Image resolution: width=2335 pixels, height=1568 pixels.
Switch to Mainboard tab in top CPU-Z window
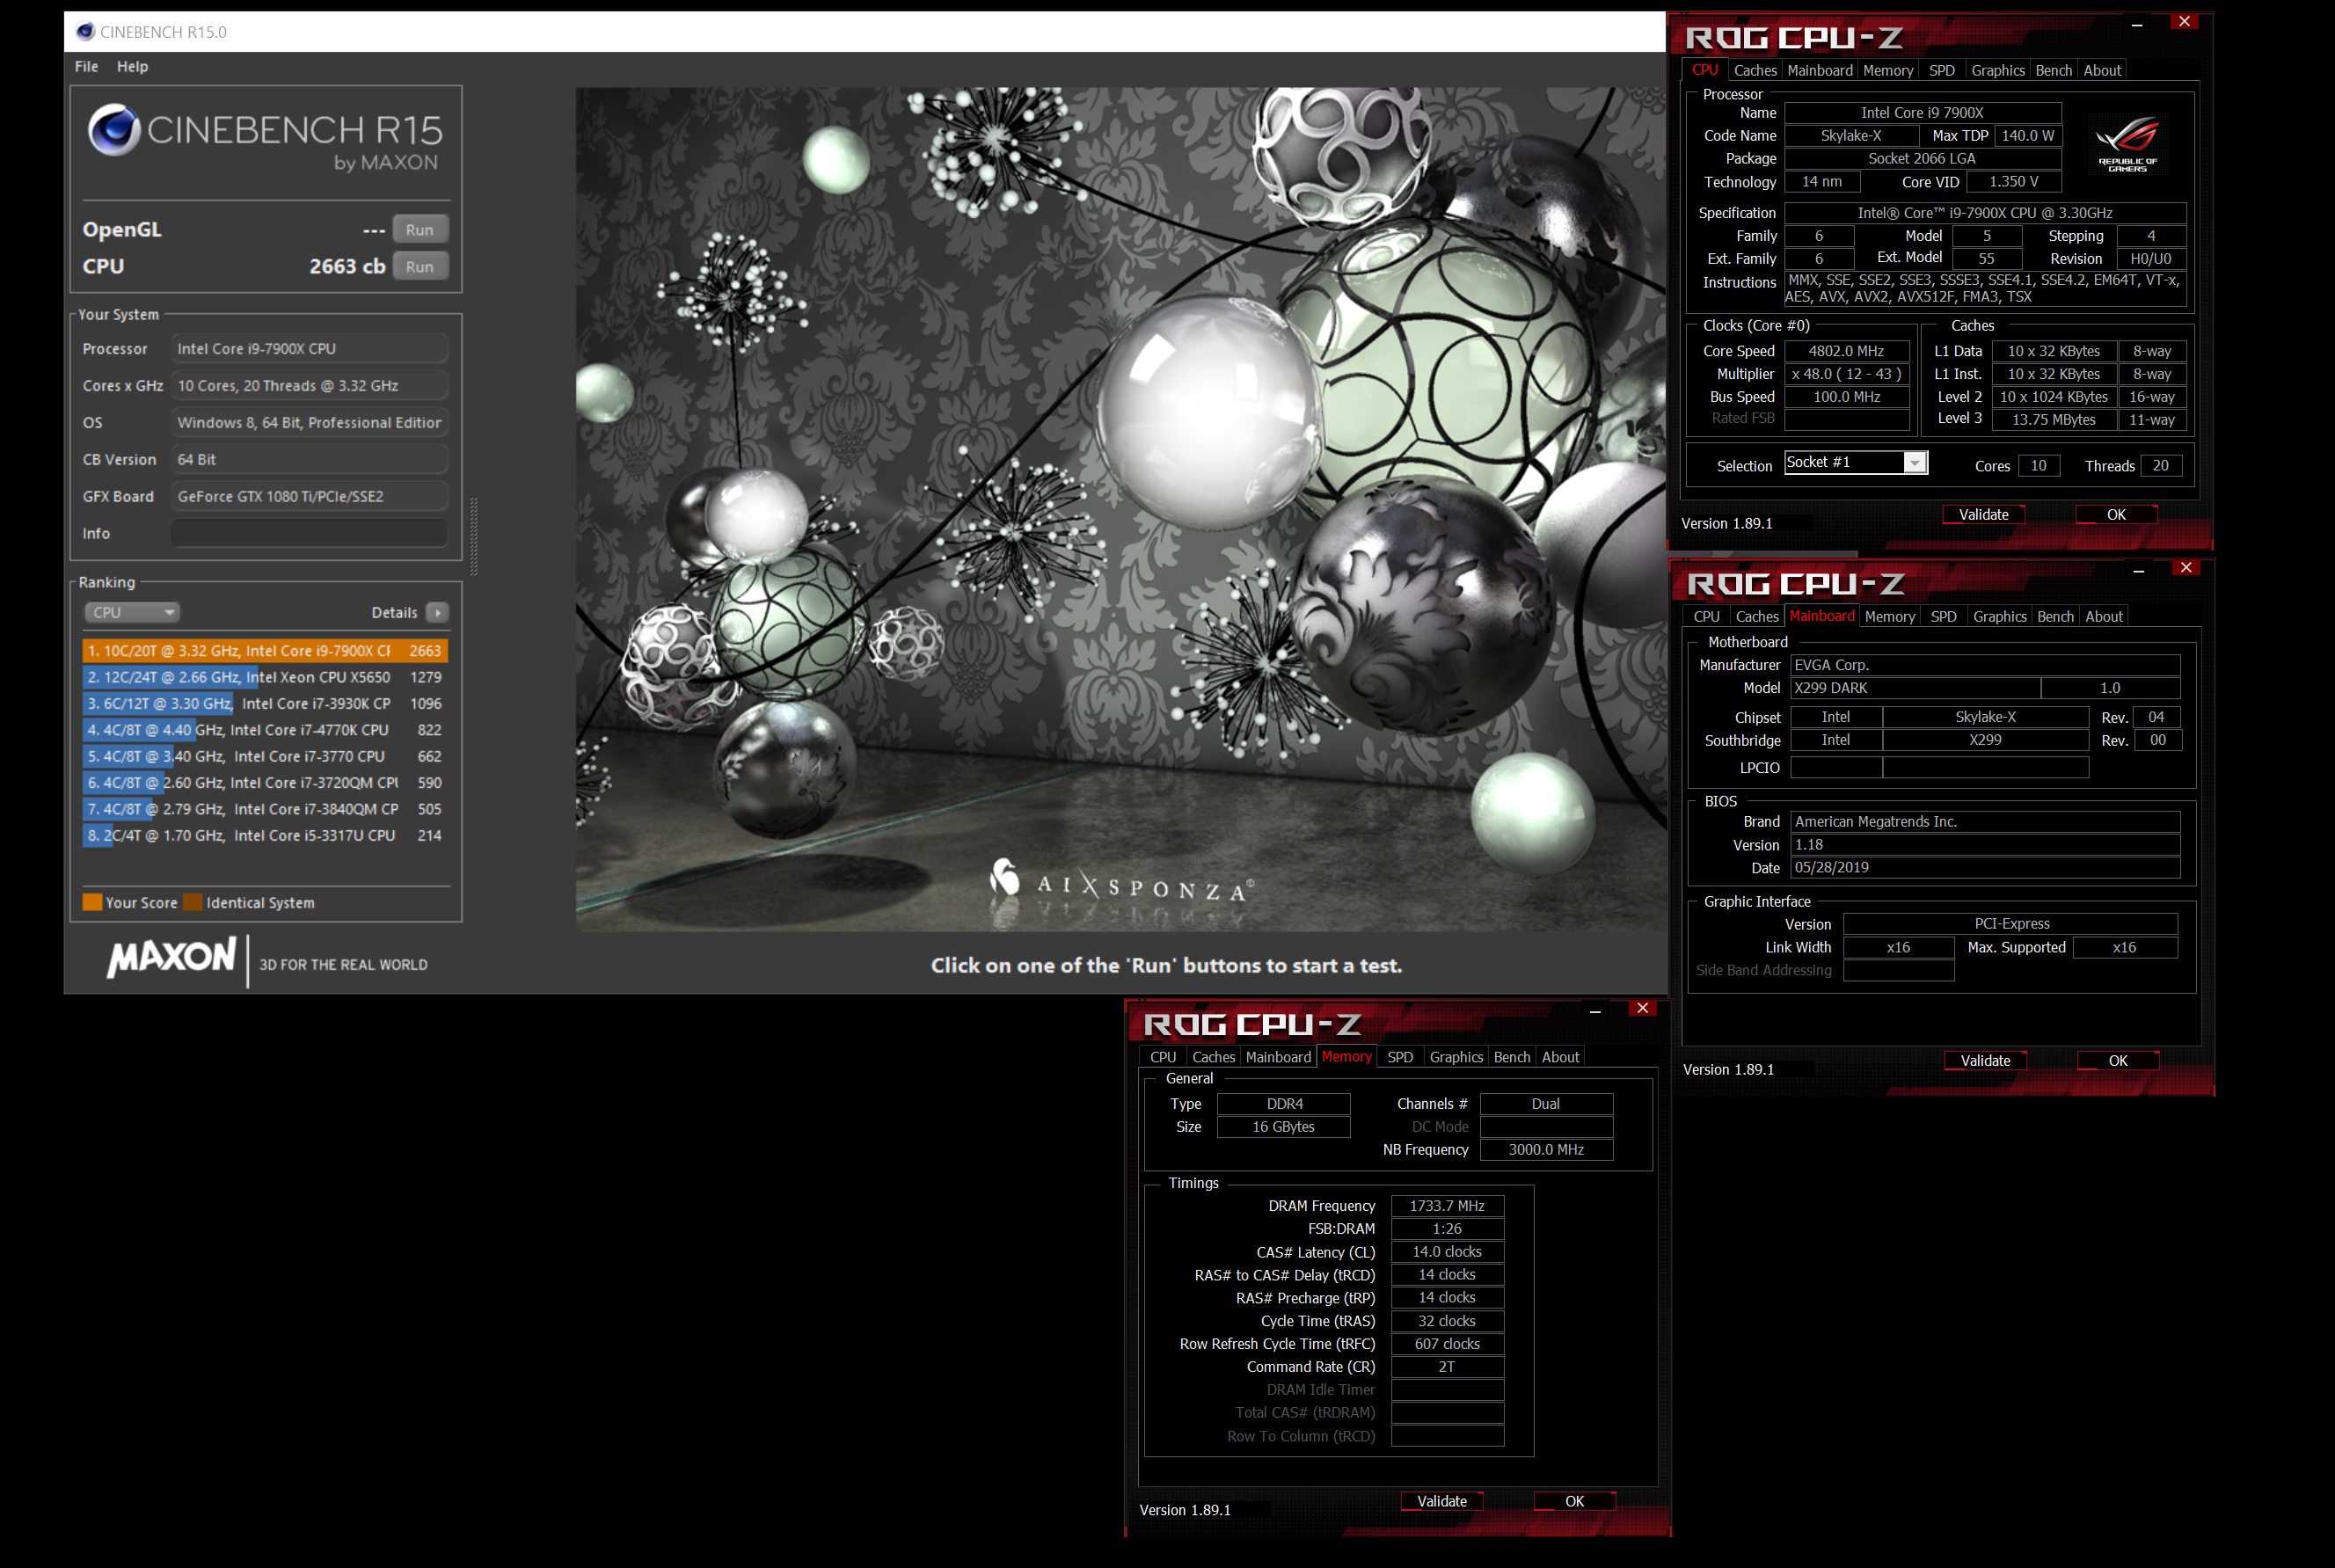(1820, 70)
